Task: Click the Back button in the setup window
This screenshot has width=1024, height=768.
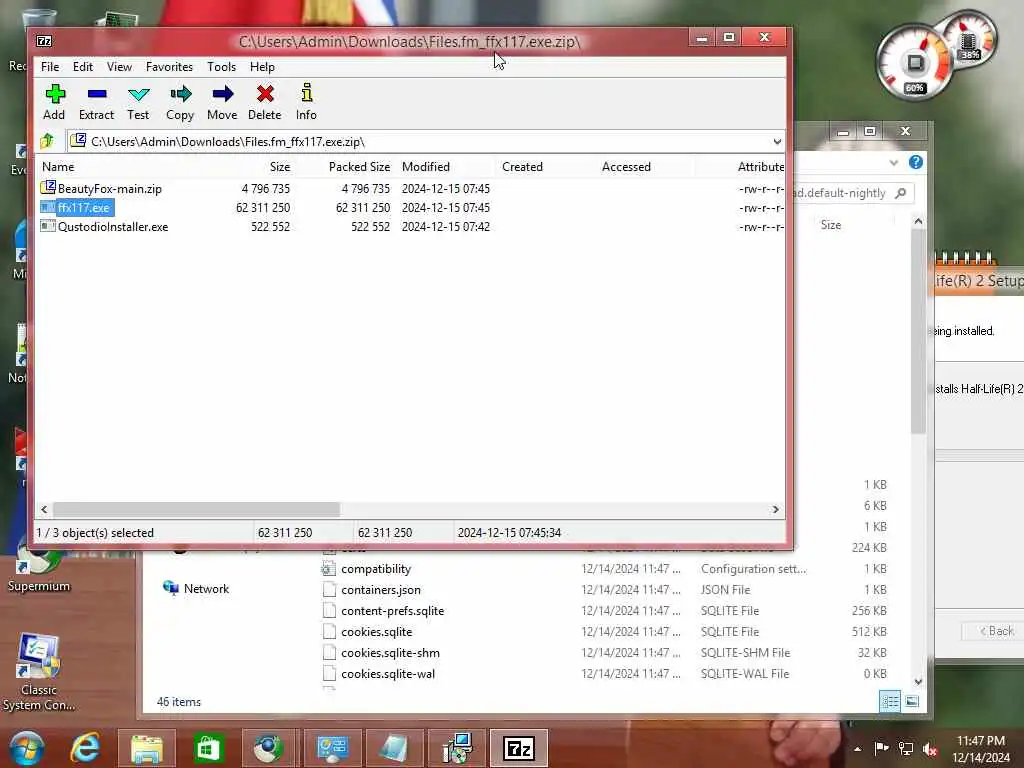Action: click(997, 631)
